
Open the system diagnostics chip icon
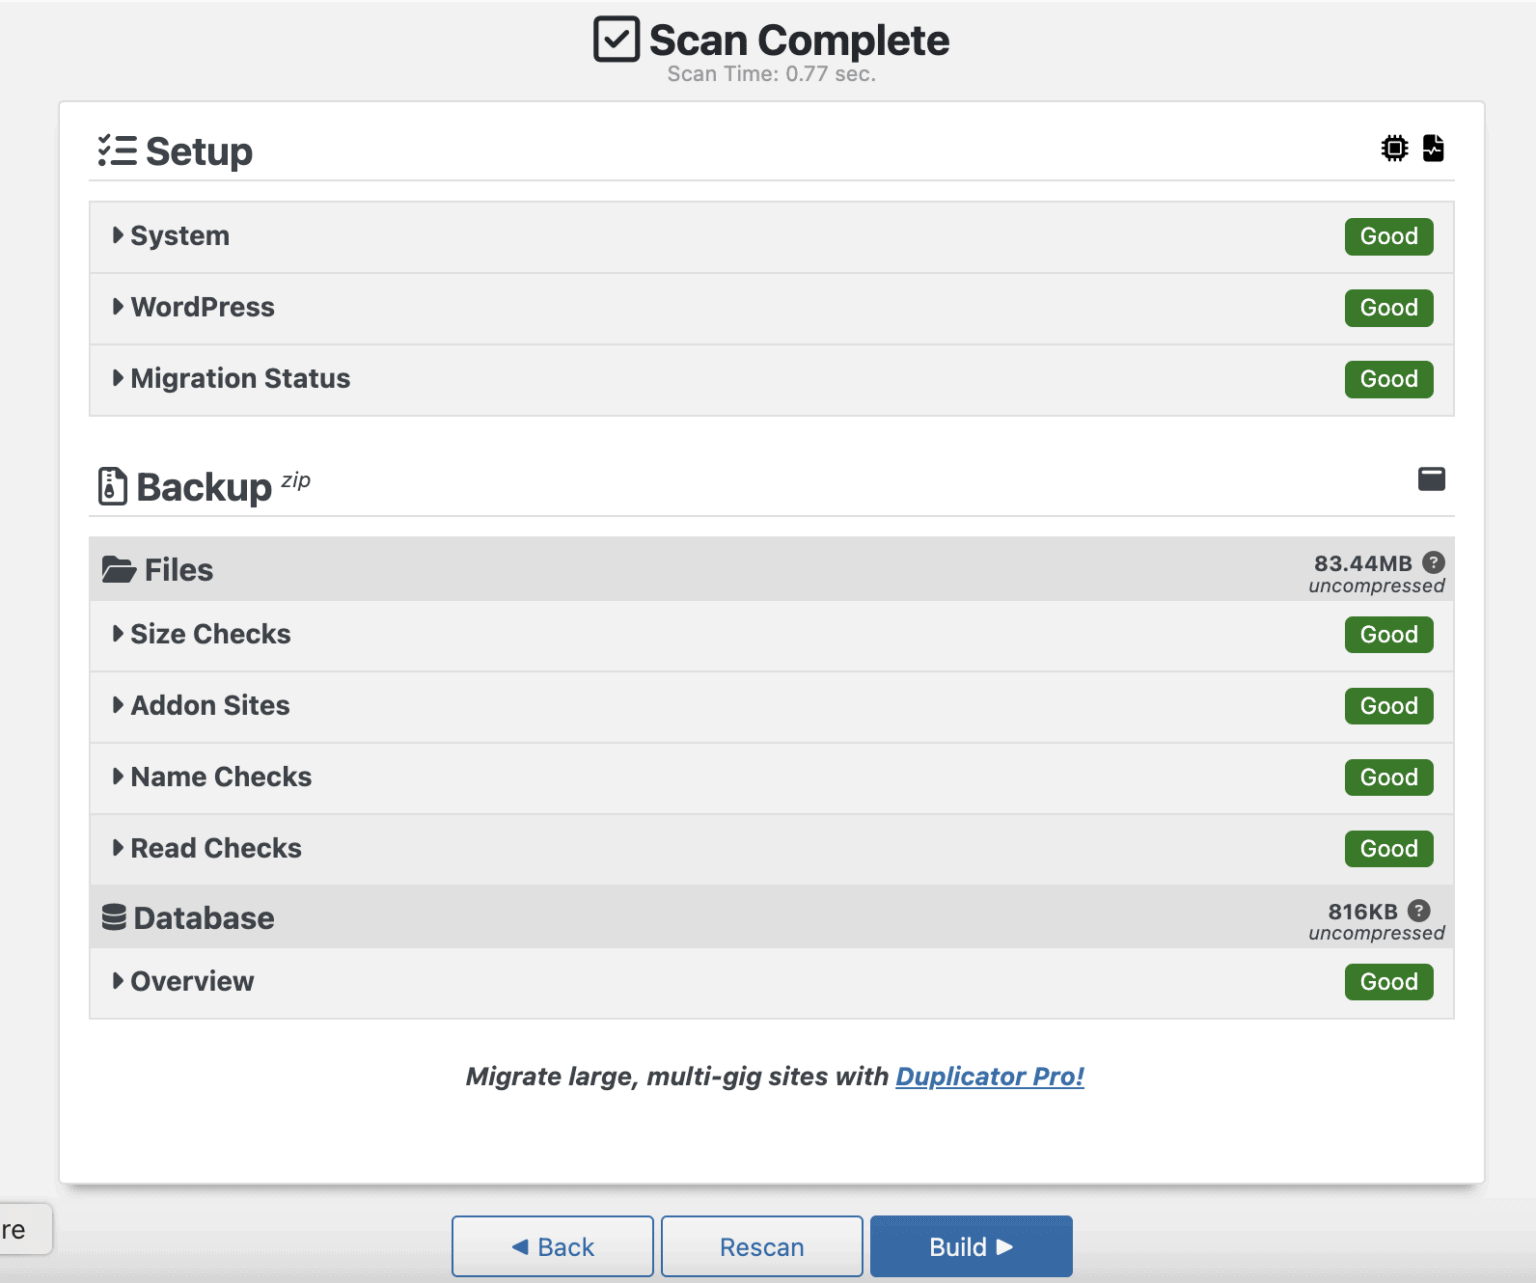(1394, 148)
